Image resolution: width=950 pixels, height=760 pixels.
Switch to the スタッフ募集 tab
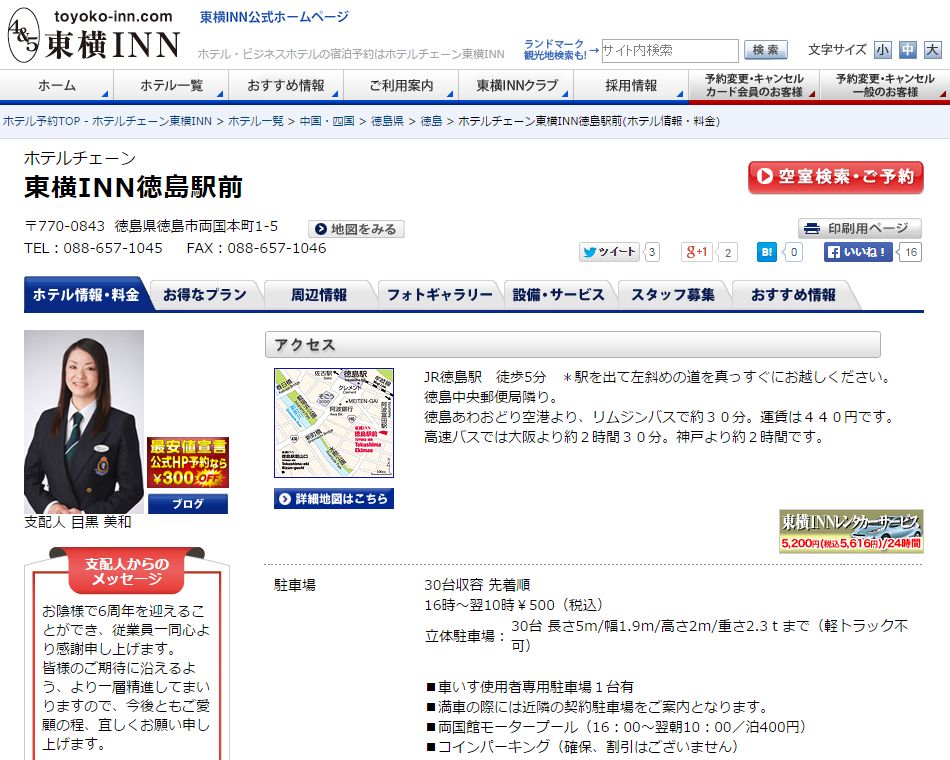(673, 295)
